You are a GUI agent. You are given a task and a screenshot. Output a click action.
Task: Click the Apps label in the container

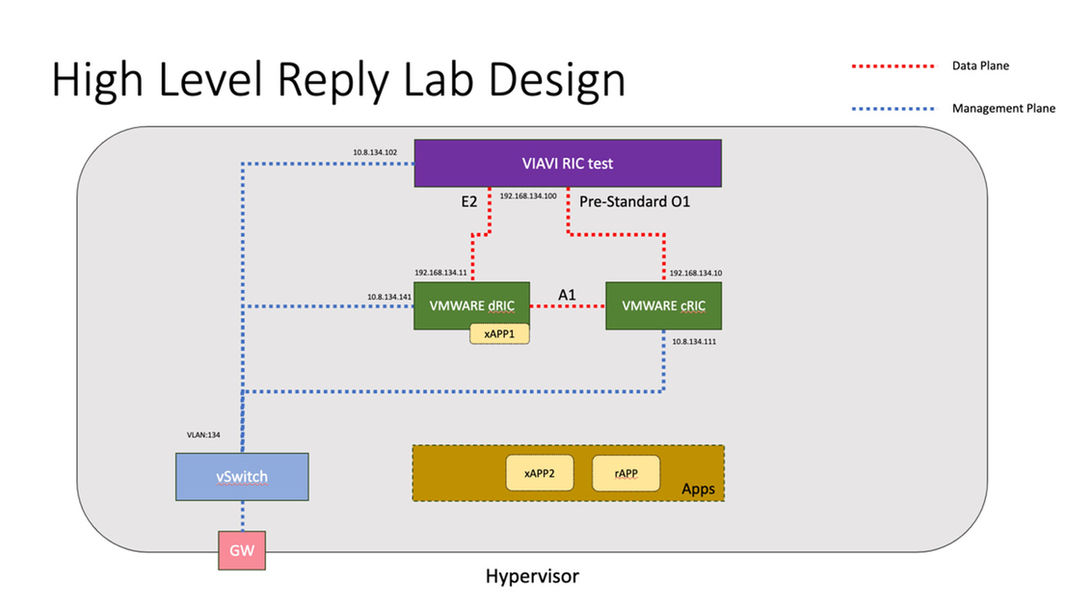pyautogui.click(x=698, y=489)
